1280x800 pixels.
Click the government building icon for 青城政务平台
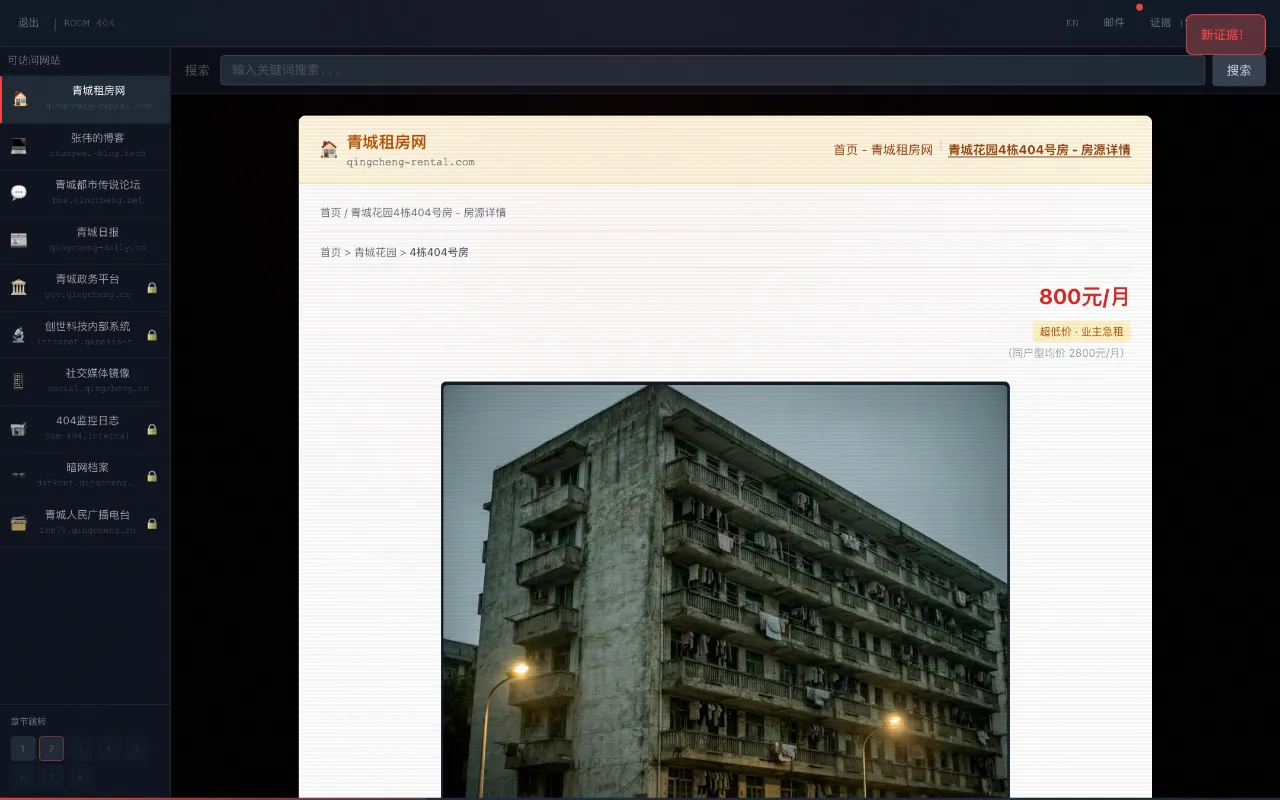pyautogui.click(x=19, y=287)
